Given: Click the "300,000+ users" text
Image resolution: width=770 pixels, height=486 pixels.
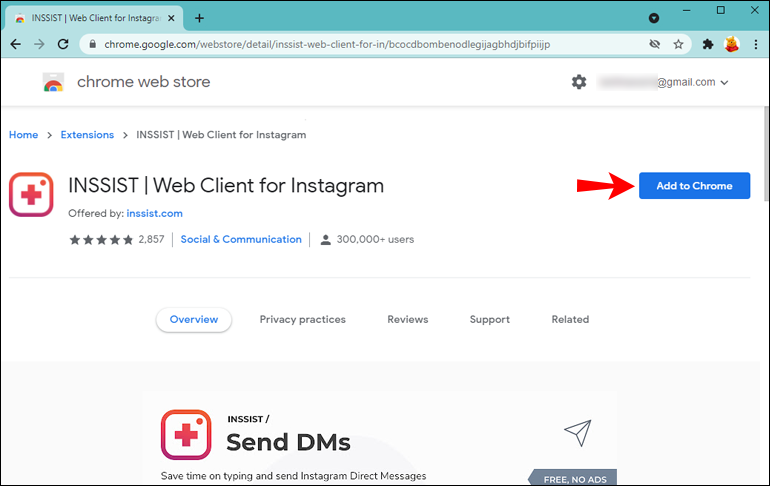Looking at the screenshot, I should tap(375, 240).
